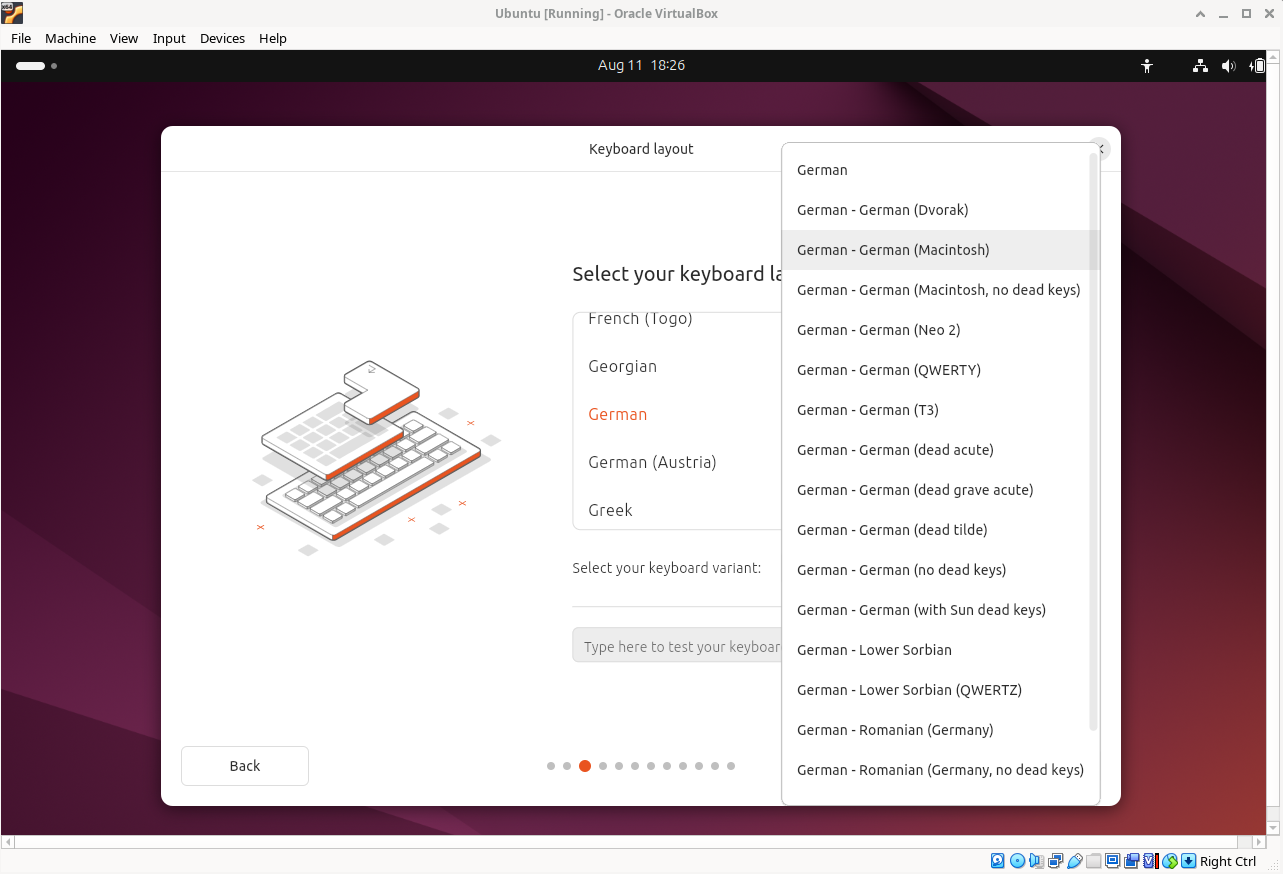The height and width of the screenshot is (874, 1283).
Task: Select Greek in the keyboard layout list
Action: 610,510
